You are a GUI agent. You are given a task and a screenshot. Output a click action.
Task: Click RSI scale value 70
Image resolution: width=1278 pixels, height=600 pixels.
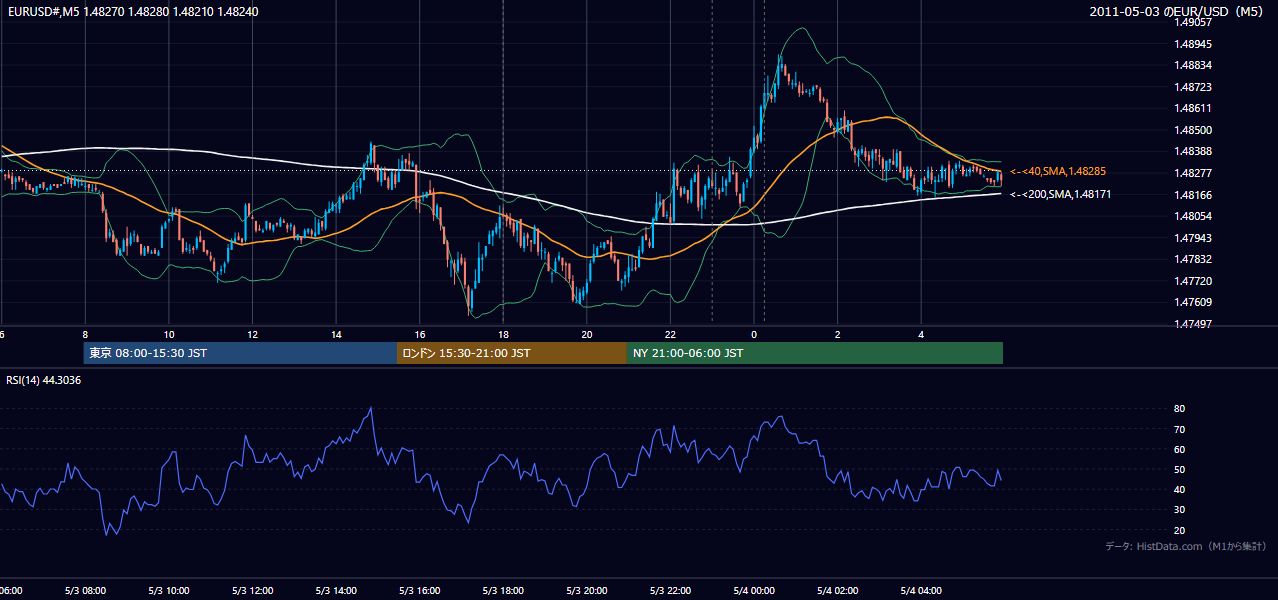1179,429
